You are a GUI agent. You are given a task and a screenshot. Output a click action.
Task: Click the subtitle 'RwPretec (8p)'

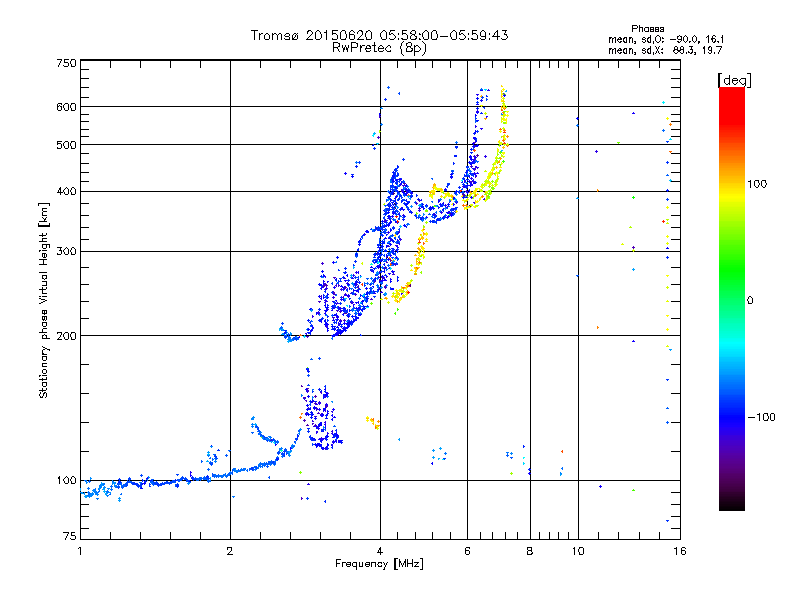coord(379,48)
